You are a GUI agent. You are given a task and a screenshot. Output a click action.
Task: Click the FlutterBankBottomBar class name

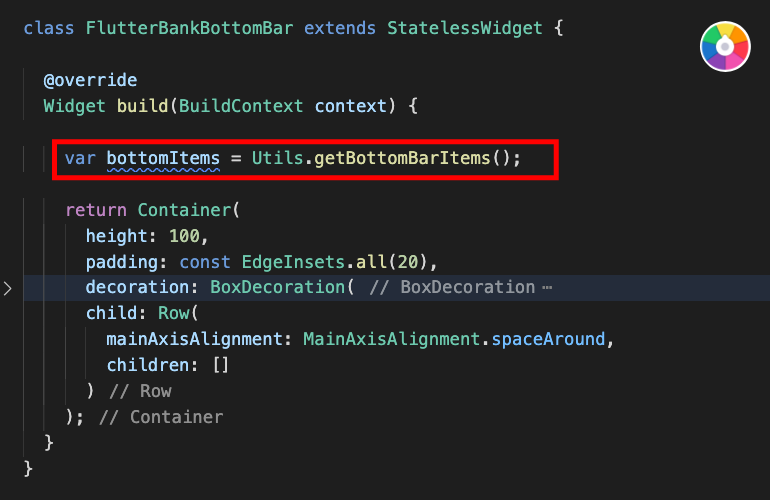coord(190,28)
